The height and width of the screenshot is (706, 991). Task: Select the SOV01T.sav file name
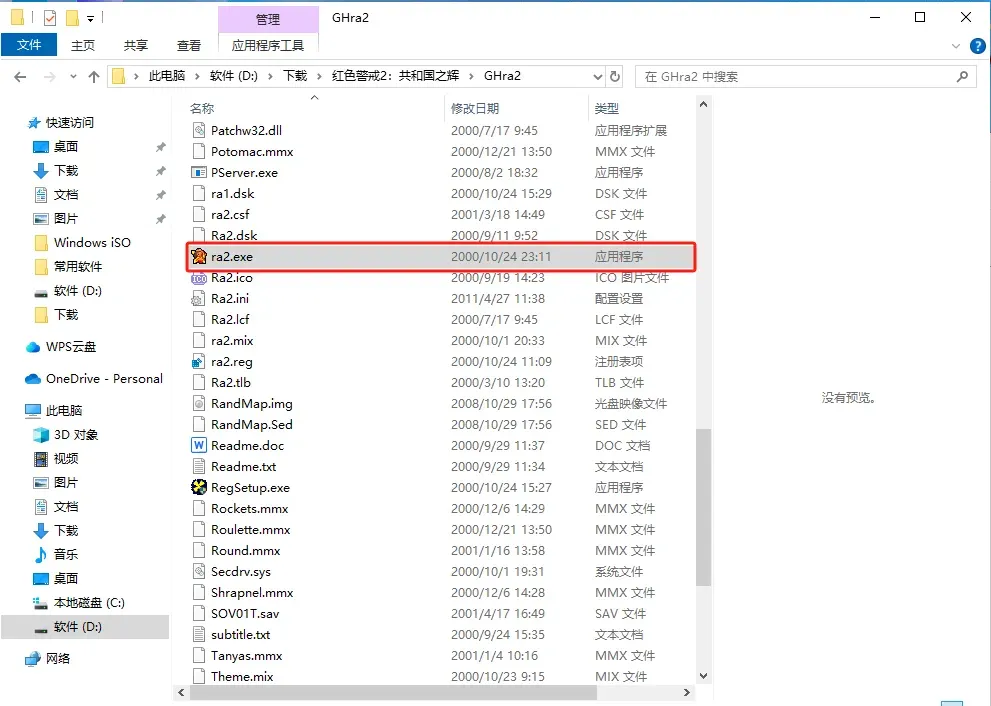point(245,613)
